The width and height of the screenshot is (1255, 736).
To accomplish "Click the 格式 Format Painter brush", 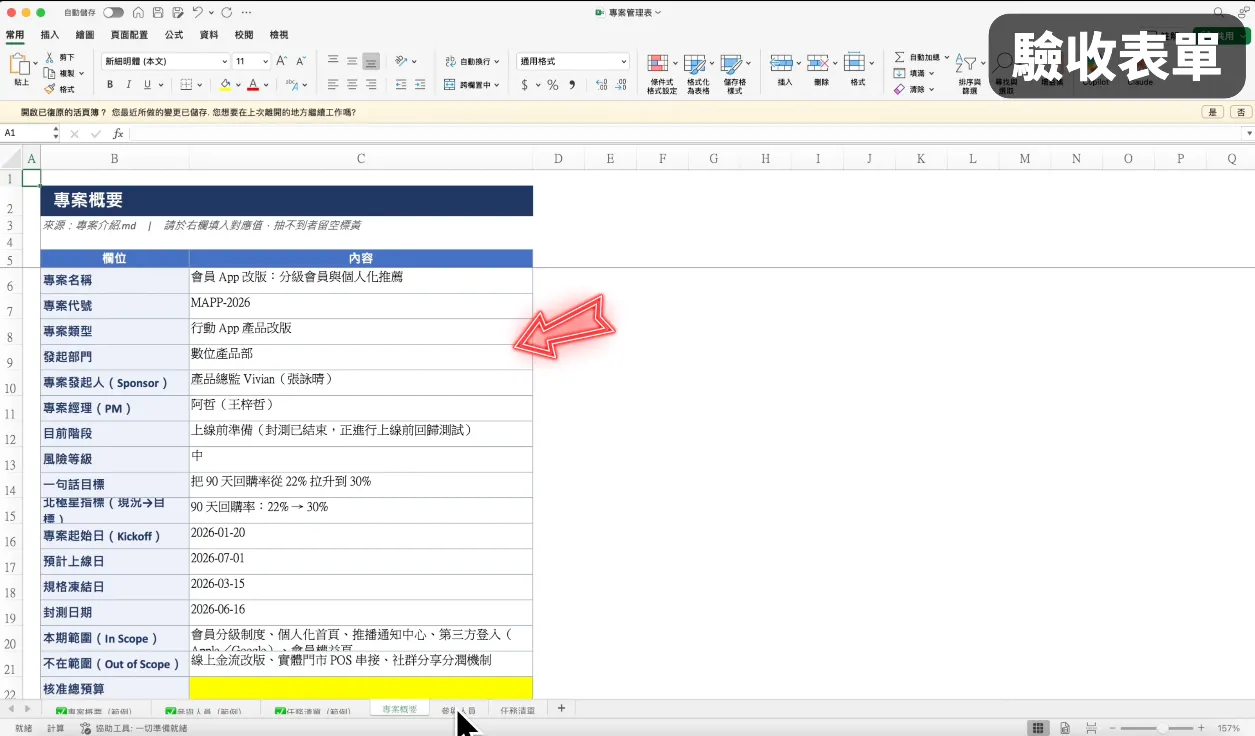I will 50,89.
